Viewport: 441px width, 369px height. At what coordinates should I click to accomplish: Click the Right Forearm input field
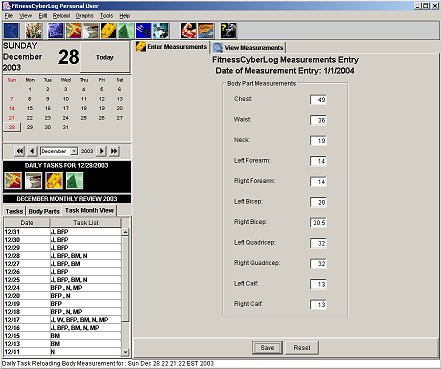tap(318, 182)
